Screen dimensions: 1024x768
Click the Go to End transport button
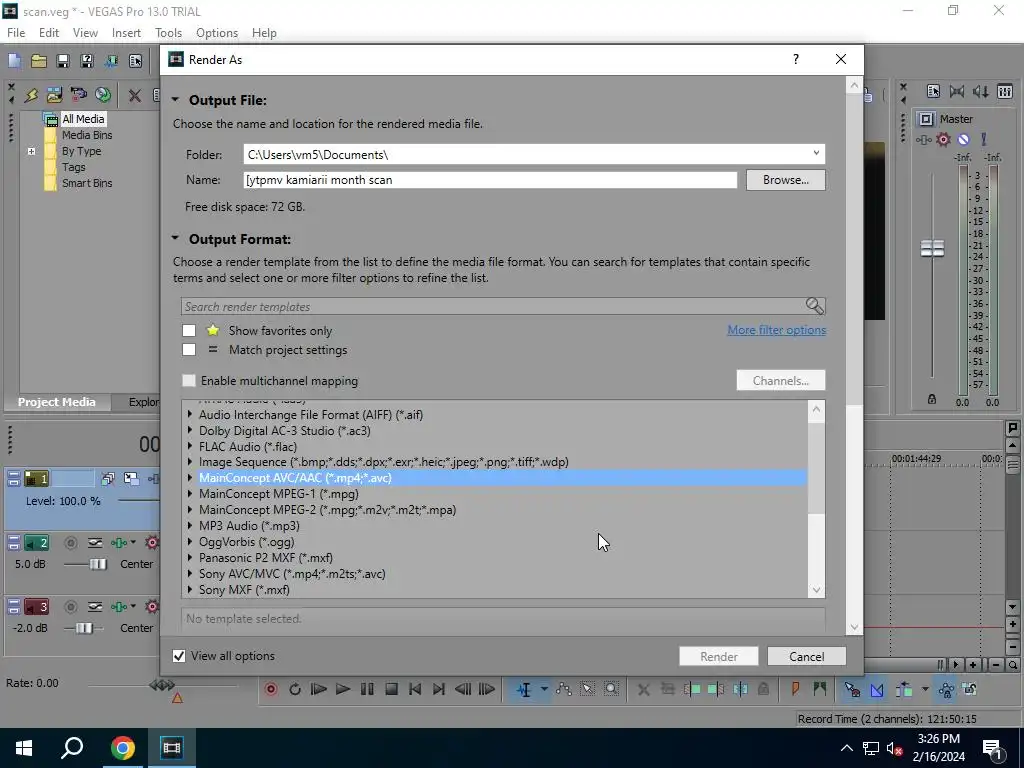tap(439, 689)
